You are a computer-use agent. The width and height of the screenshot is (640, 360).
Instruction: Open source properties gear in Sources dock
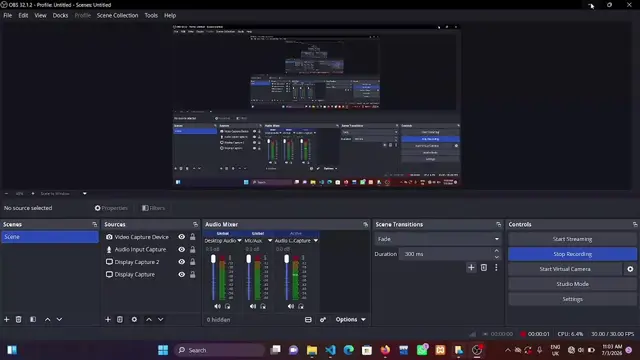pyautogui.click(x=134, y=320)
